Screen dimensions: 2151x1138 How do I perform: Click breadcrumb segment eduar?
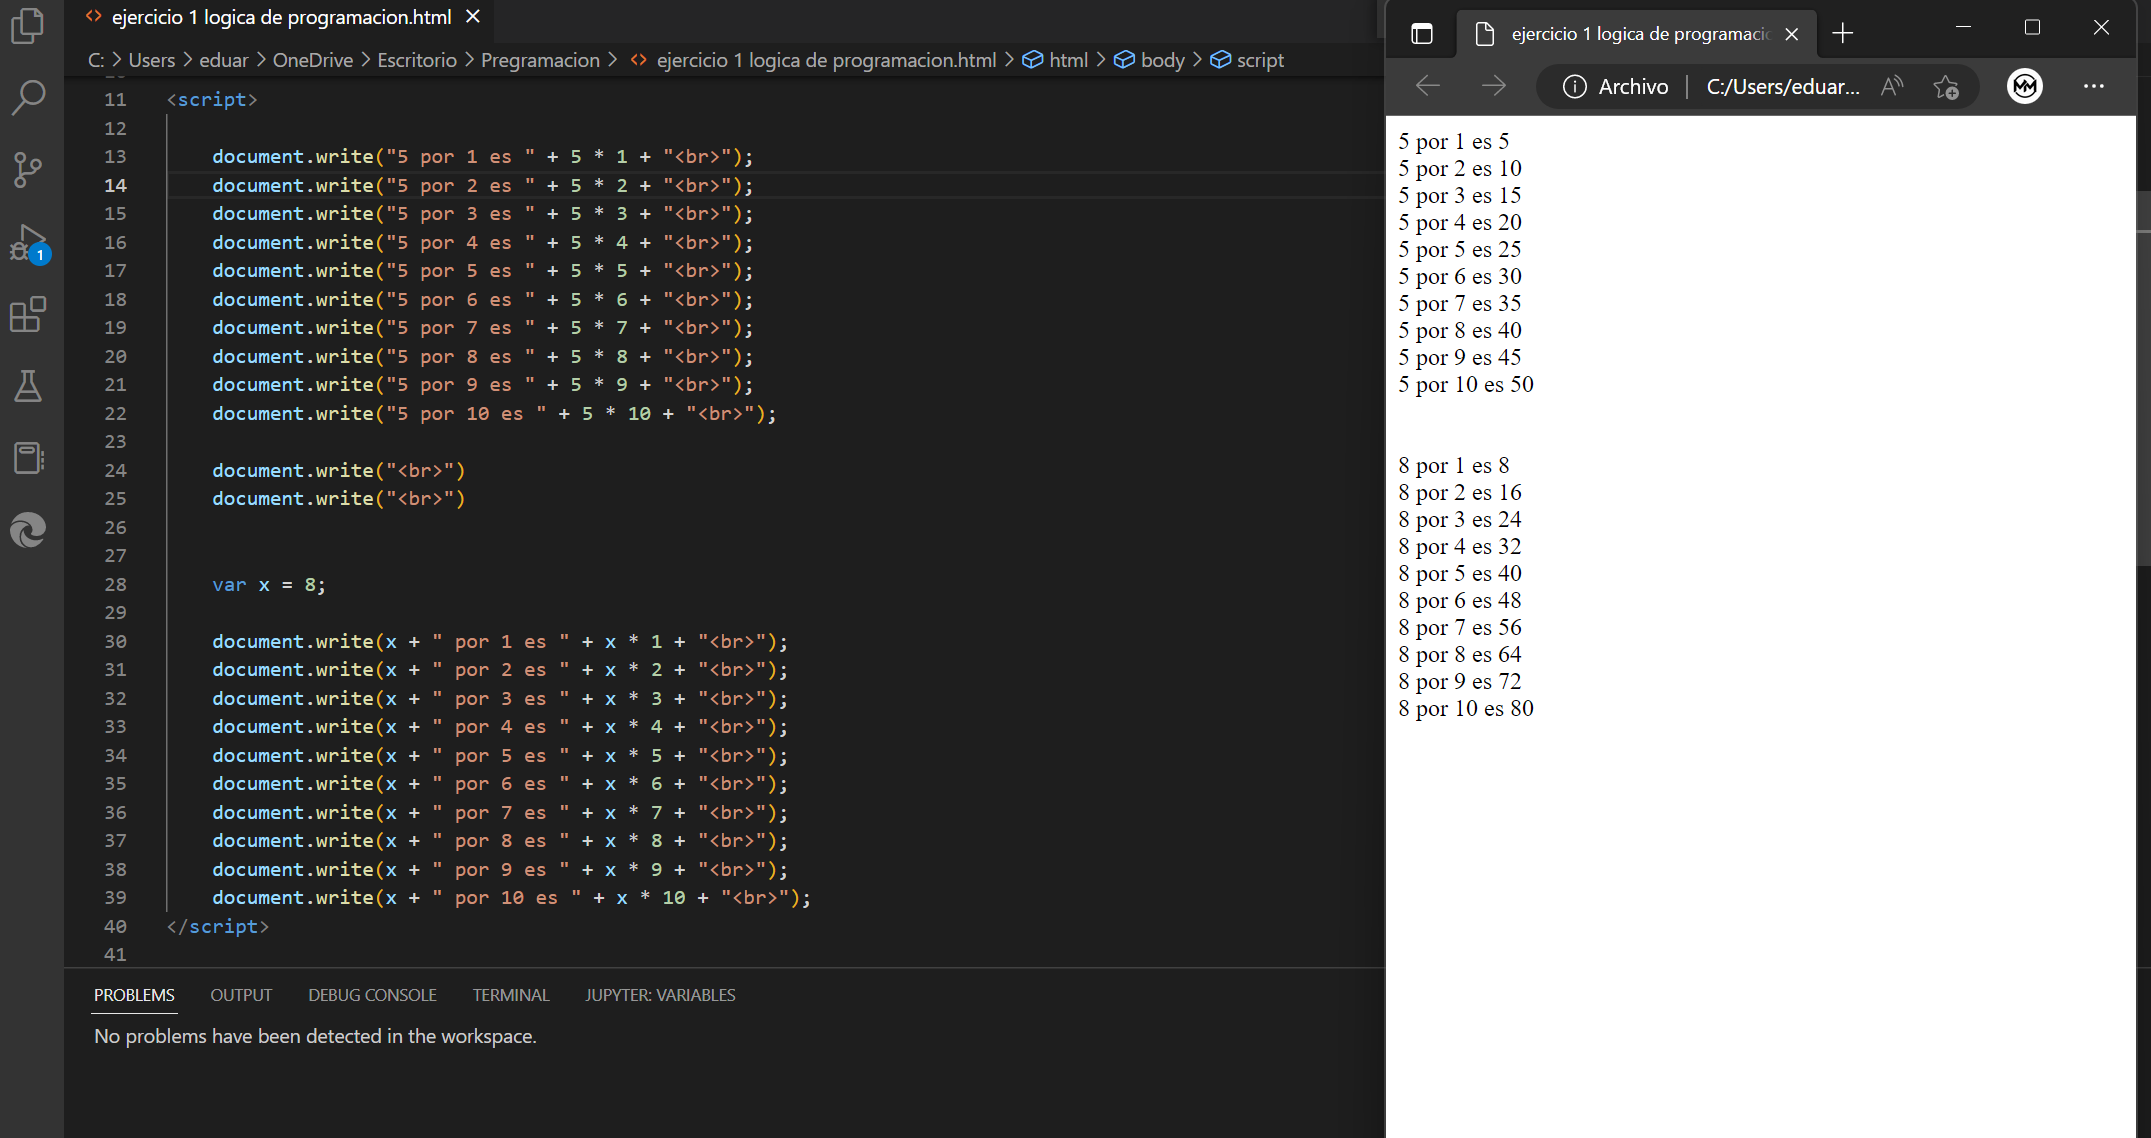(x=223, y=60)
